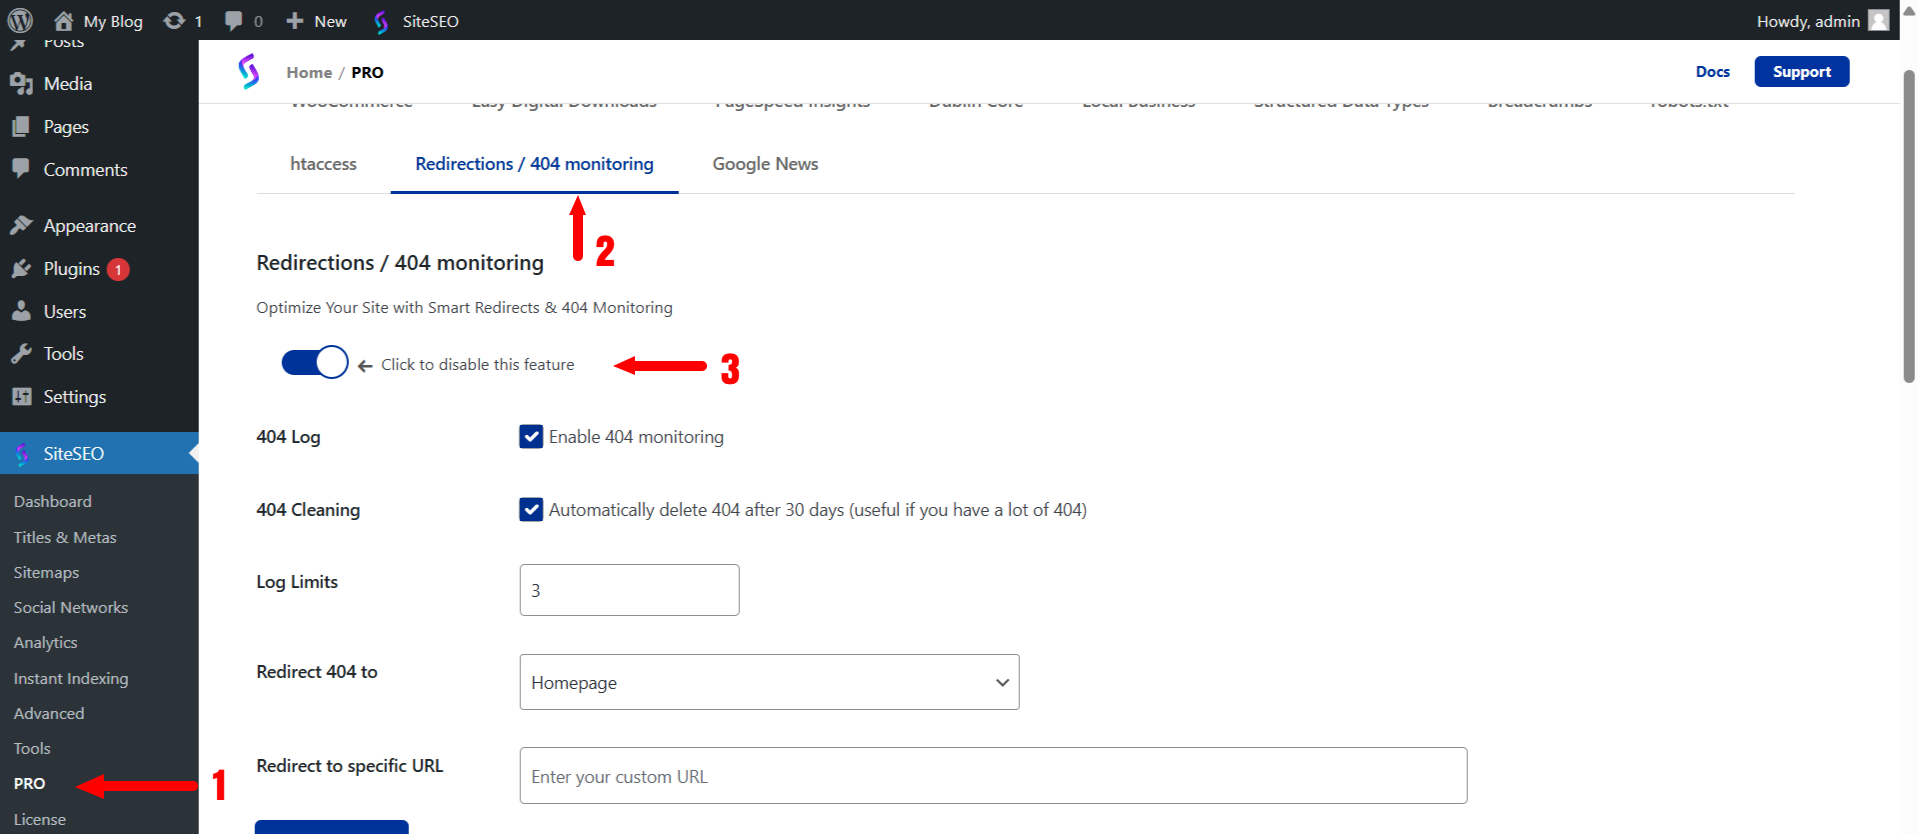1917x834 pixels.
Task: Open the Docs link
Action: point(1712,72)
